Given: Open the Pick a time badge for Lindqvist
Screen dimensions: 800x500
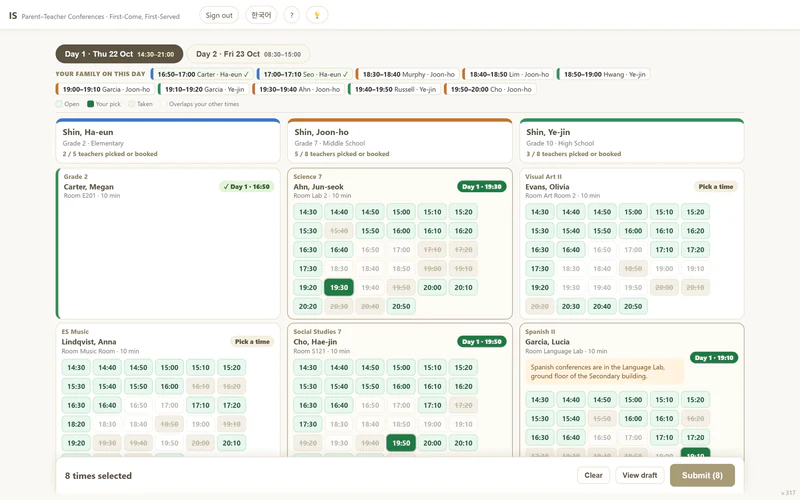Looking at the screenshot, I should [252, 342].
